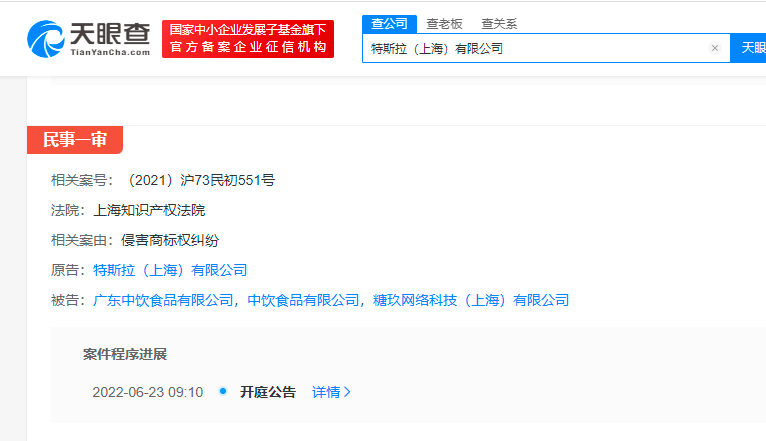Click the search field containing 特斯拉（上海）有限公司
This screenshot has height=441, width=766.
pyautogui.click(x=546, y=48)
